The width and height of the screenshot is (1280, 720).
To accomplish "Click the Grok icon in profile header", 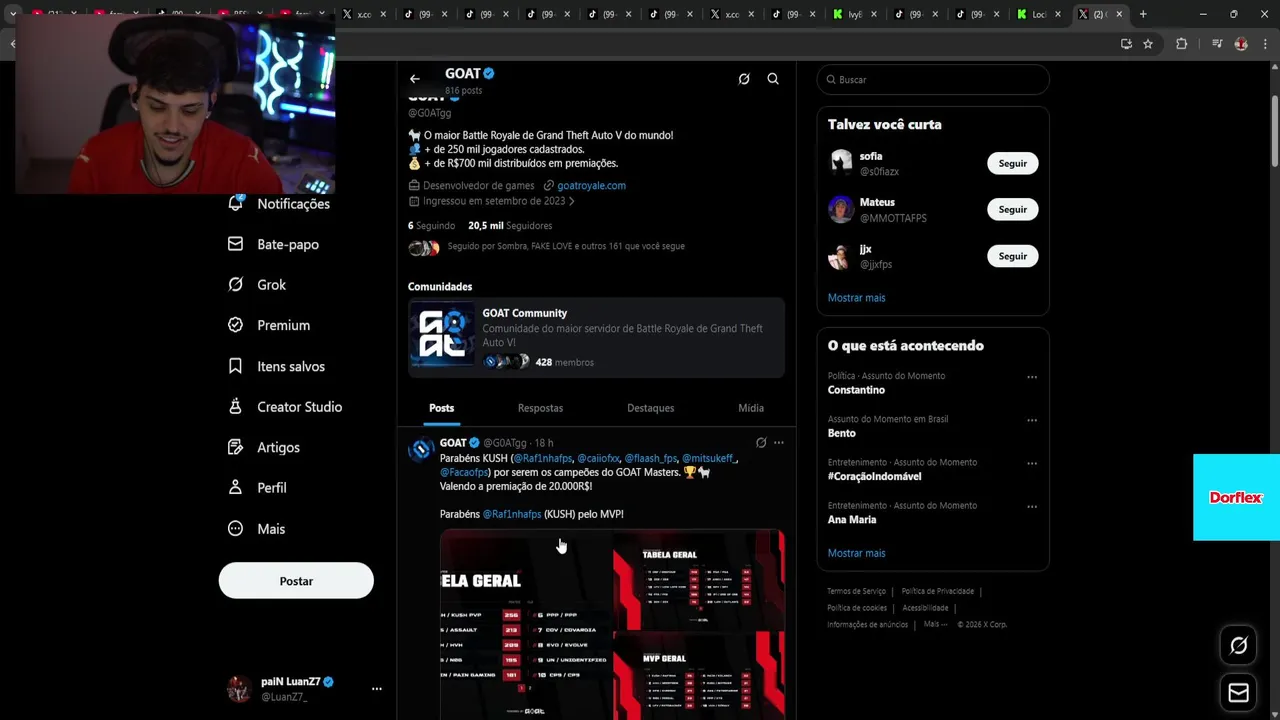I will coord(744,79).
